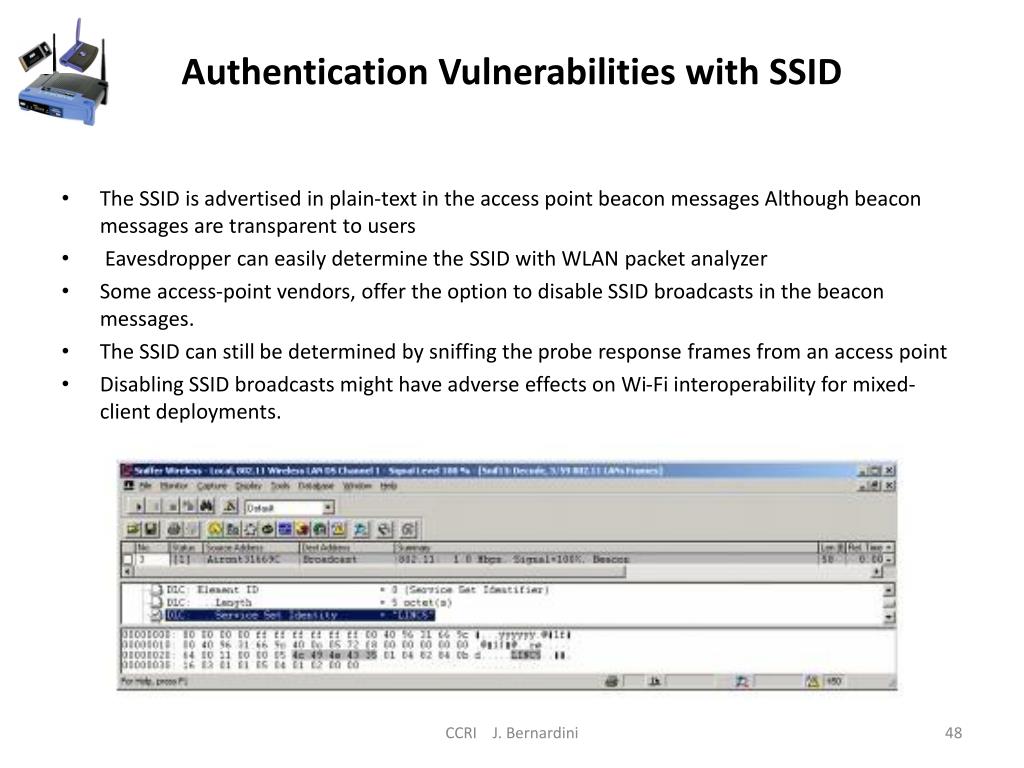1024x768 pixels.
Task: Click the decode pane scroll up arrow
Action: pyautogui.click(x=888, y=590)
